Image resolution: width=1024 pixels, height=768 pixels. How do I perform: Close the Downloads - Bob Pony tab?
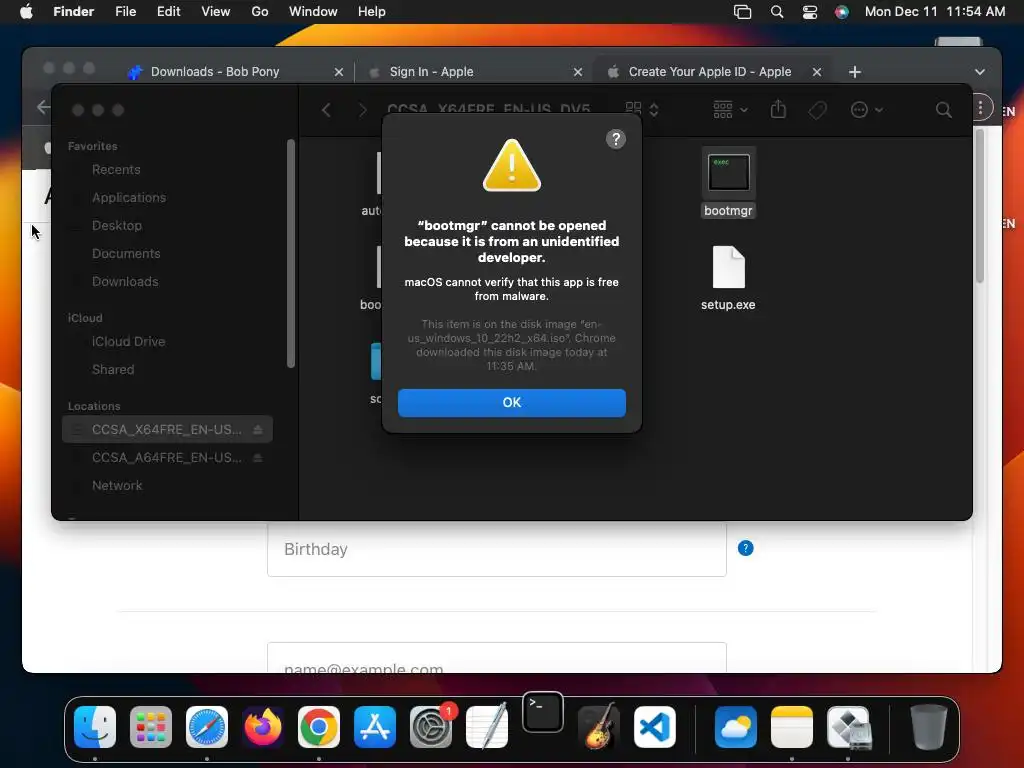point(338,72)
